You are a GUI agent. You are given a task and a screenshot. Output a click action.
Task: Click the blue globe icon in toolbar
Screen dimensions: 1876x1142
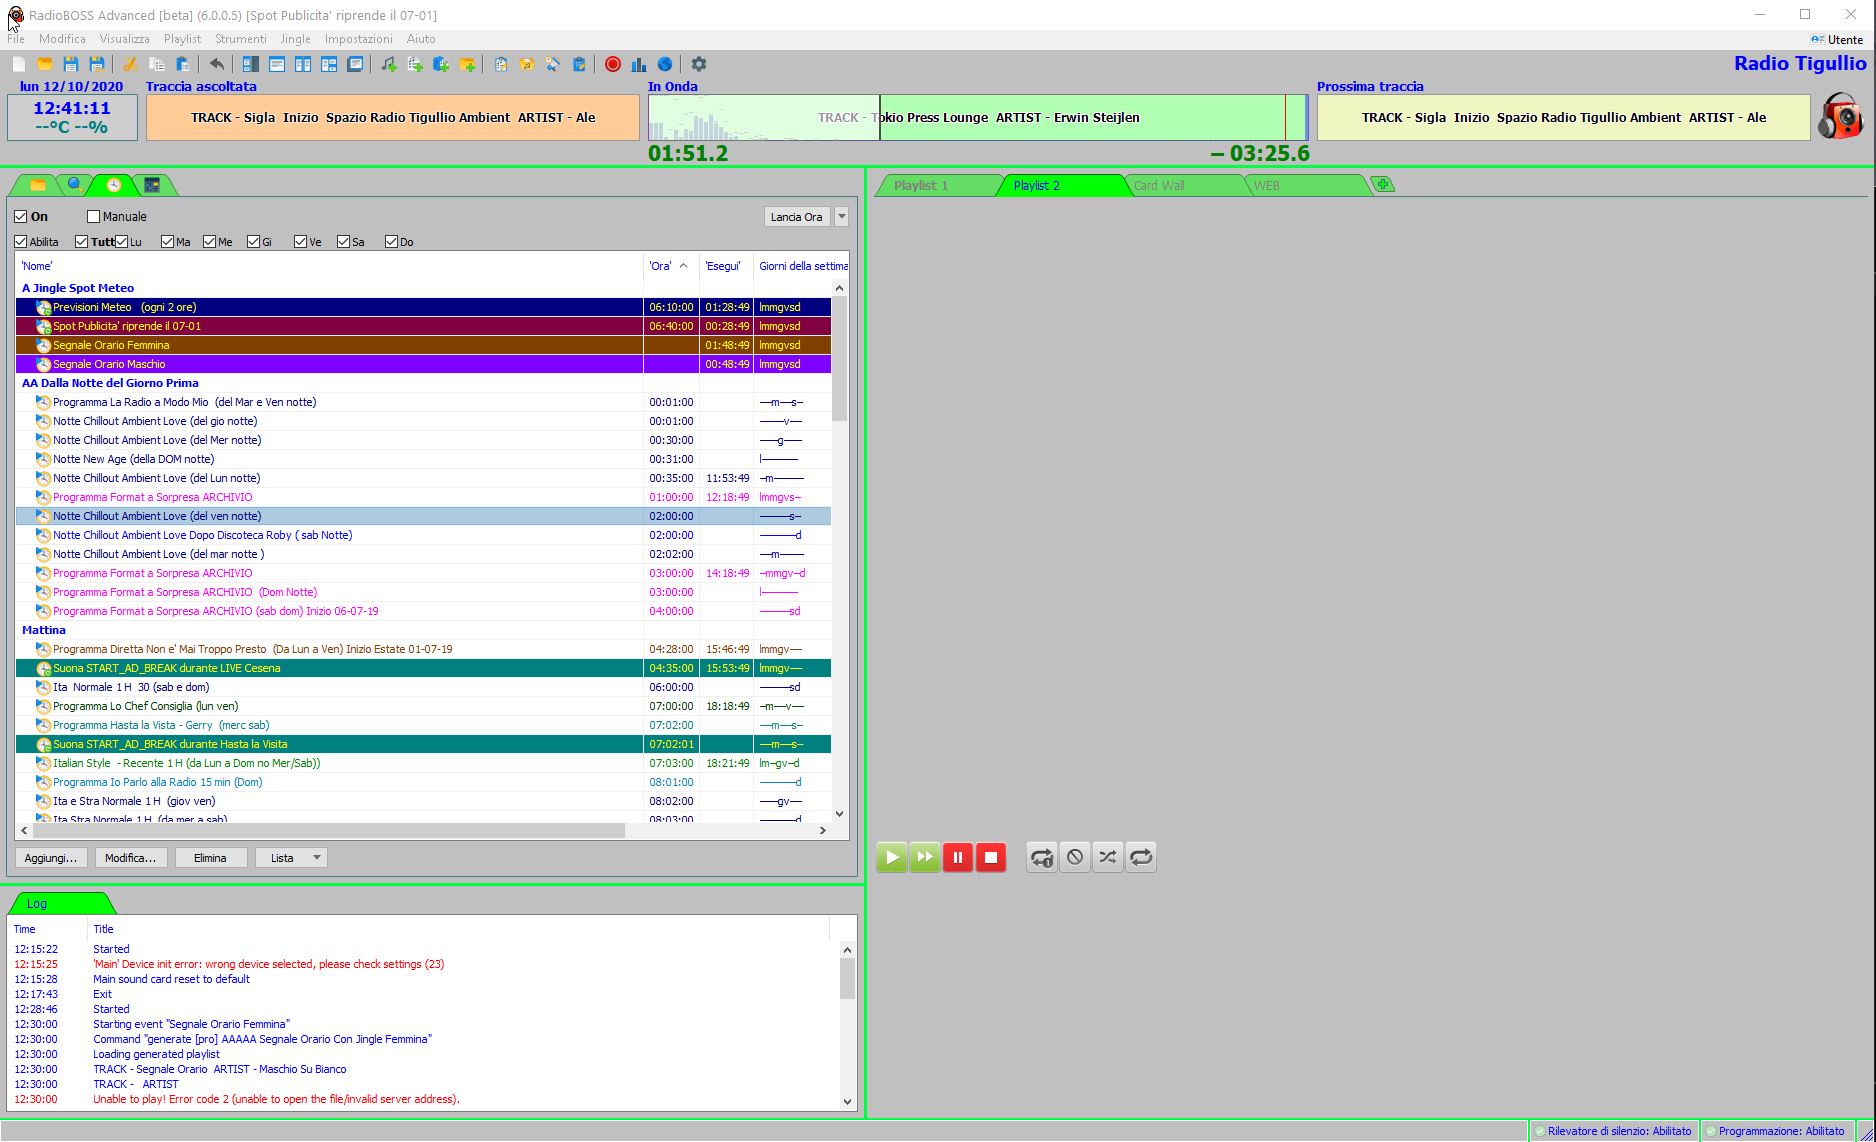click(665, 64)
